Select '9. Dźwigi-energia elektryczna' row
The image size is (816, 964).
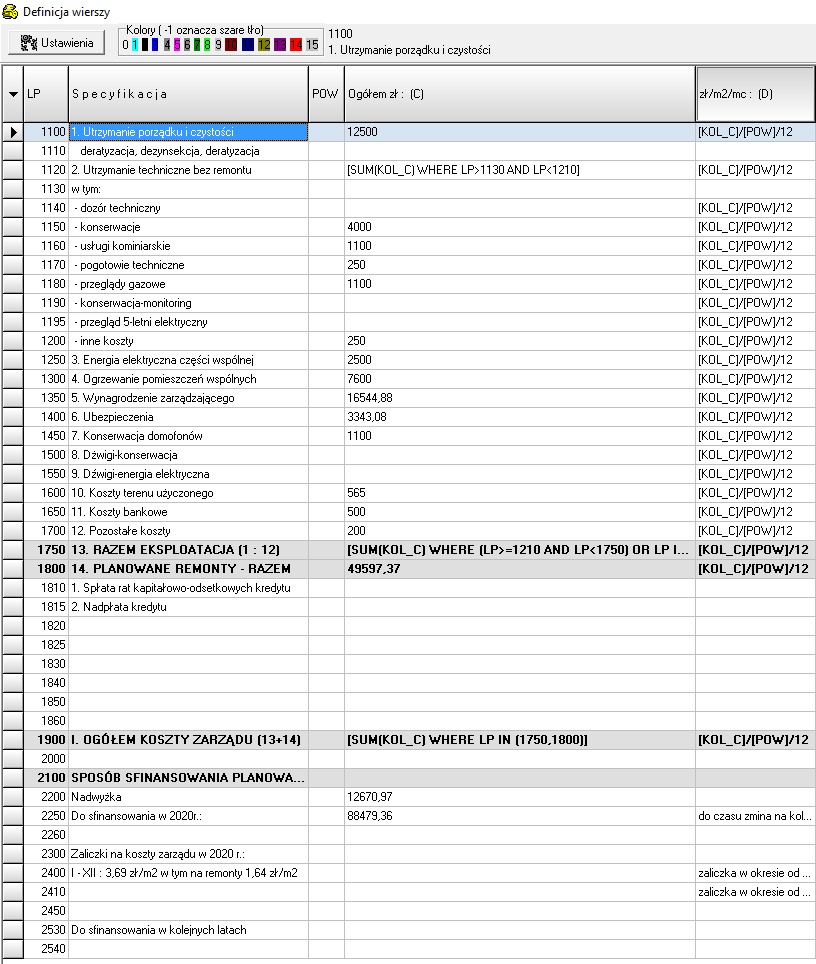[x=188, y=474]
